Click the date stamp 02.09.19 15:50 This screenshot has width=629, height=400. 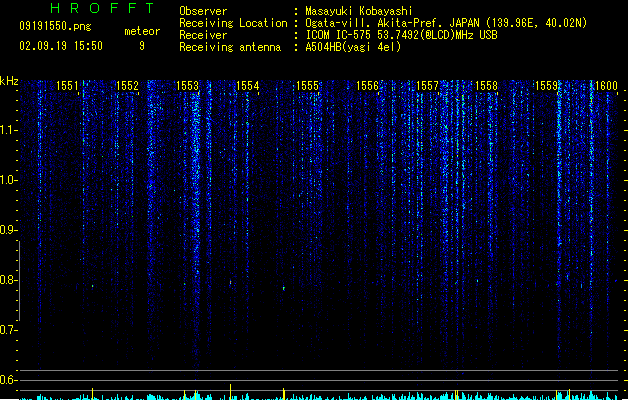[x=61, y=46]
